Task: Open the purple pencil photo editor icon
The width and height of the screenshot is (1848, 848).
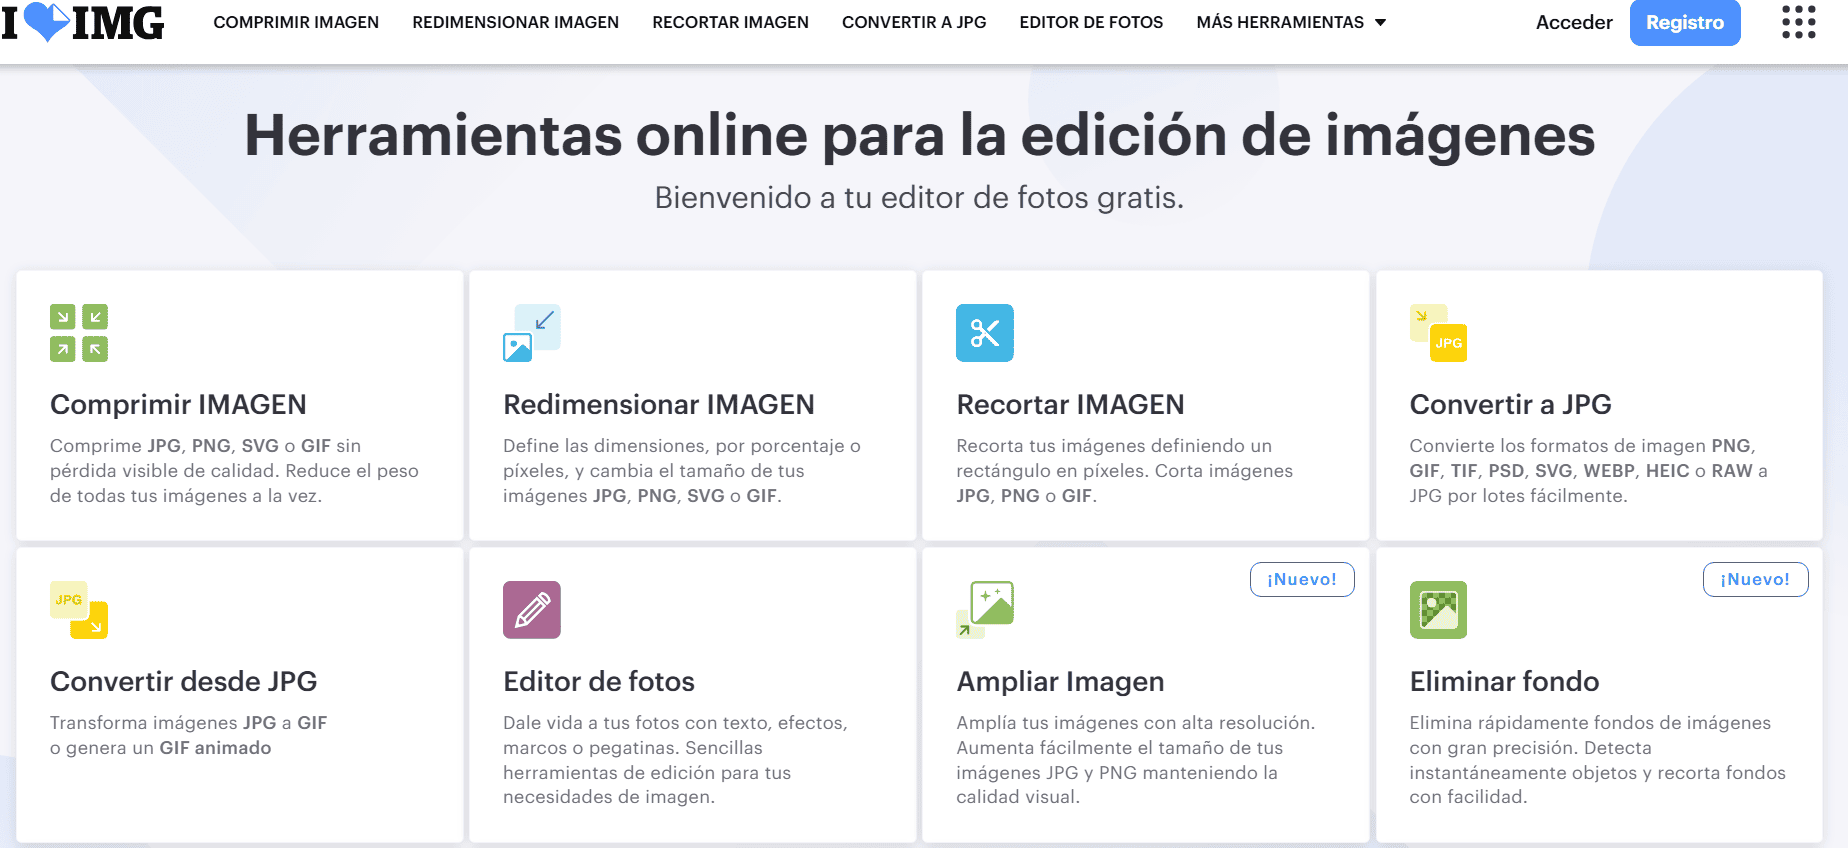Action: (531, 610)
